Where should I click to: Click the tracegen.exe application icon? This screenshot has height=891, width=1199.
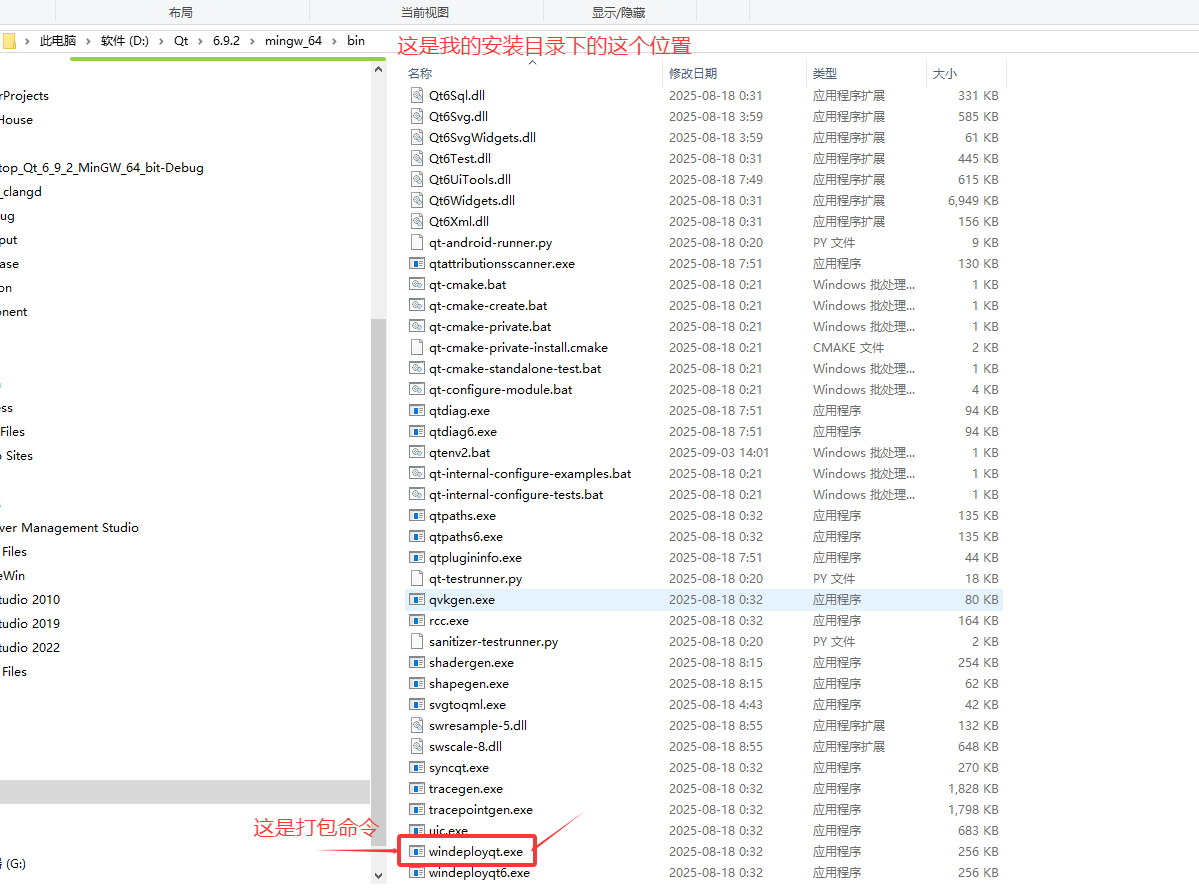click(417, 789)
